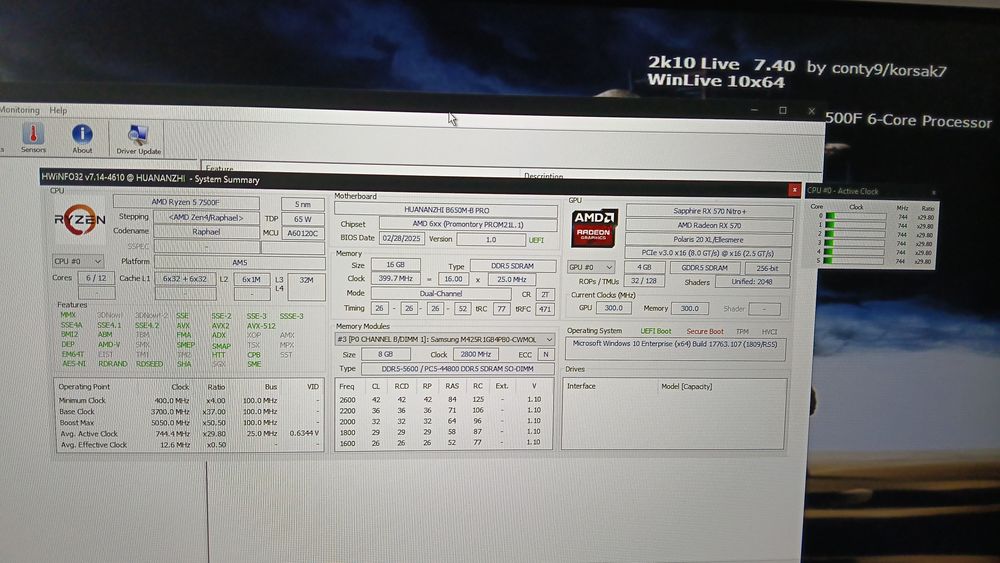Click the Ryzen logo
The width and height of the screenshot is (1000, 563).
[x=80, y=221]
